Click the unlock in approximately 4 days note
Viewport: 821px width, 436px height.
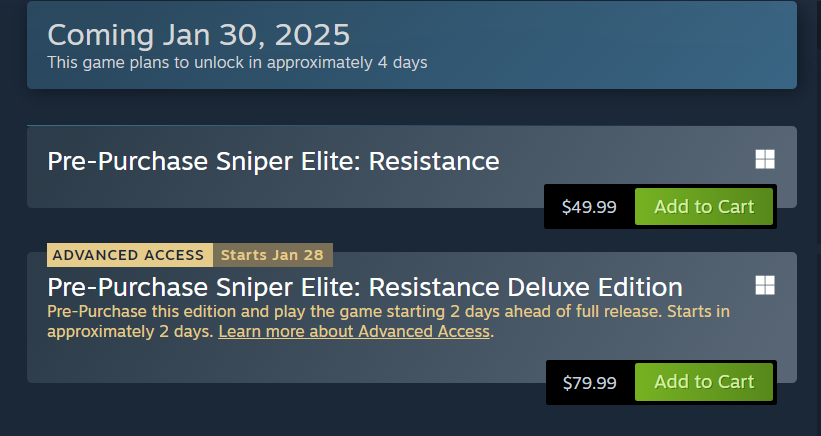point(237,63)
